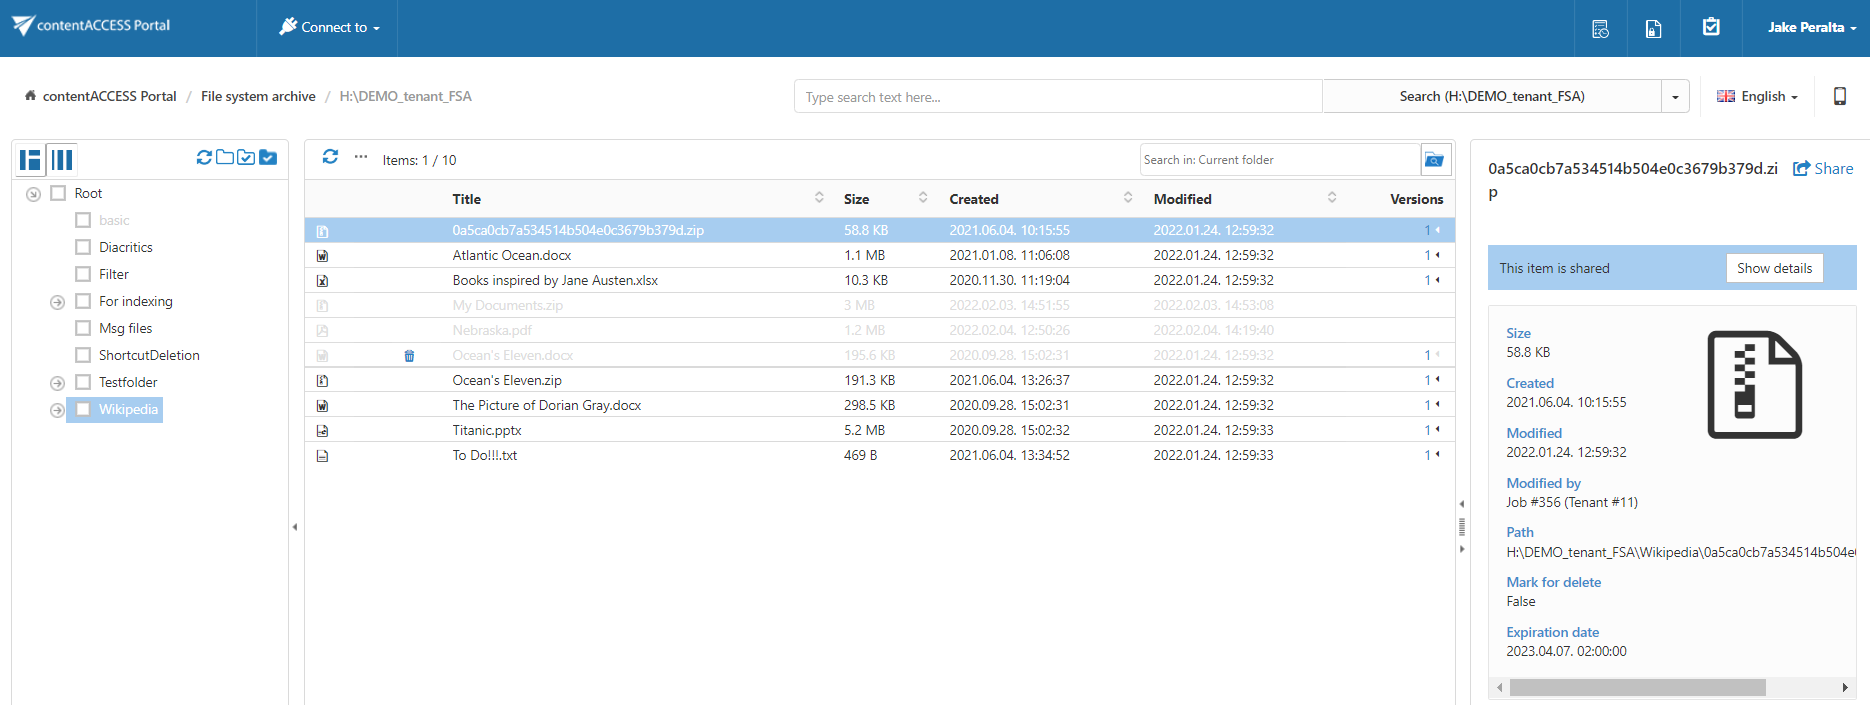Click the details panel horizontal scrollbar
Image resolution: width=1870 pixels, height=705 pixels.
1636,688
